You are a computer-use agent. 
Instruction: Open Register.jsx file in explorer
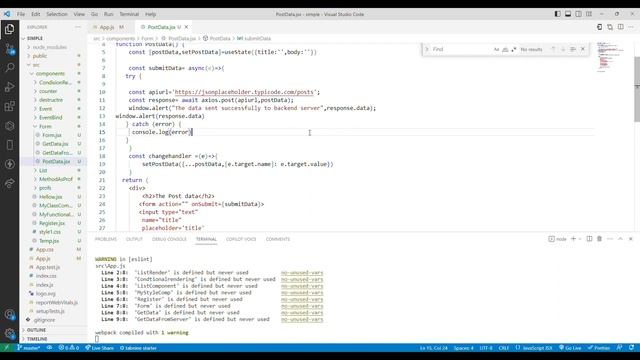[x=53, y=223]
